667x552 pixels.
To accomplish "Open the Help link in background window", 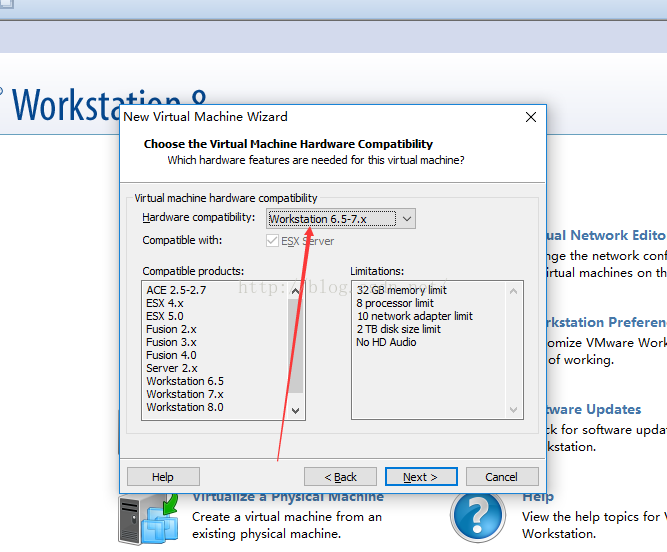I will click(538, 497).
